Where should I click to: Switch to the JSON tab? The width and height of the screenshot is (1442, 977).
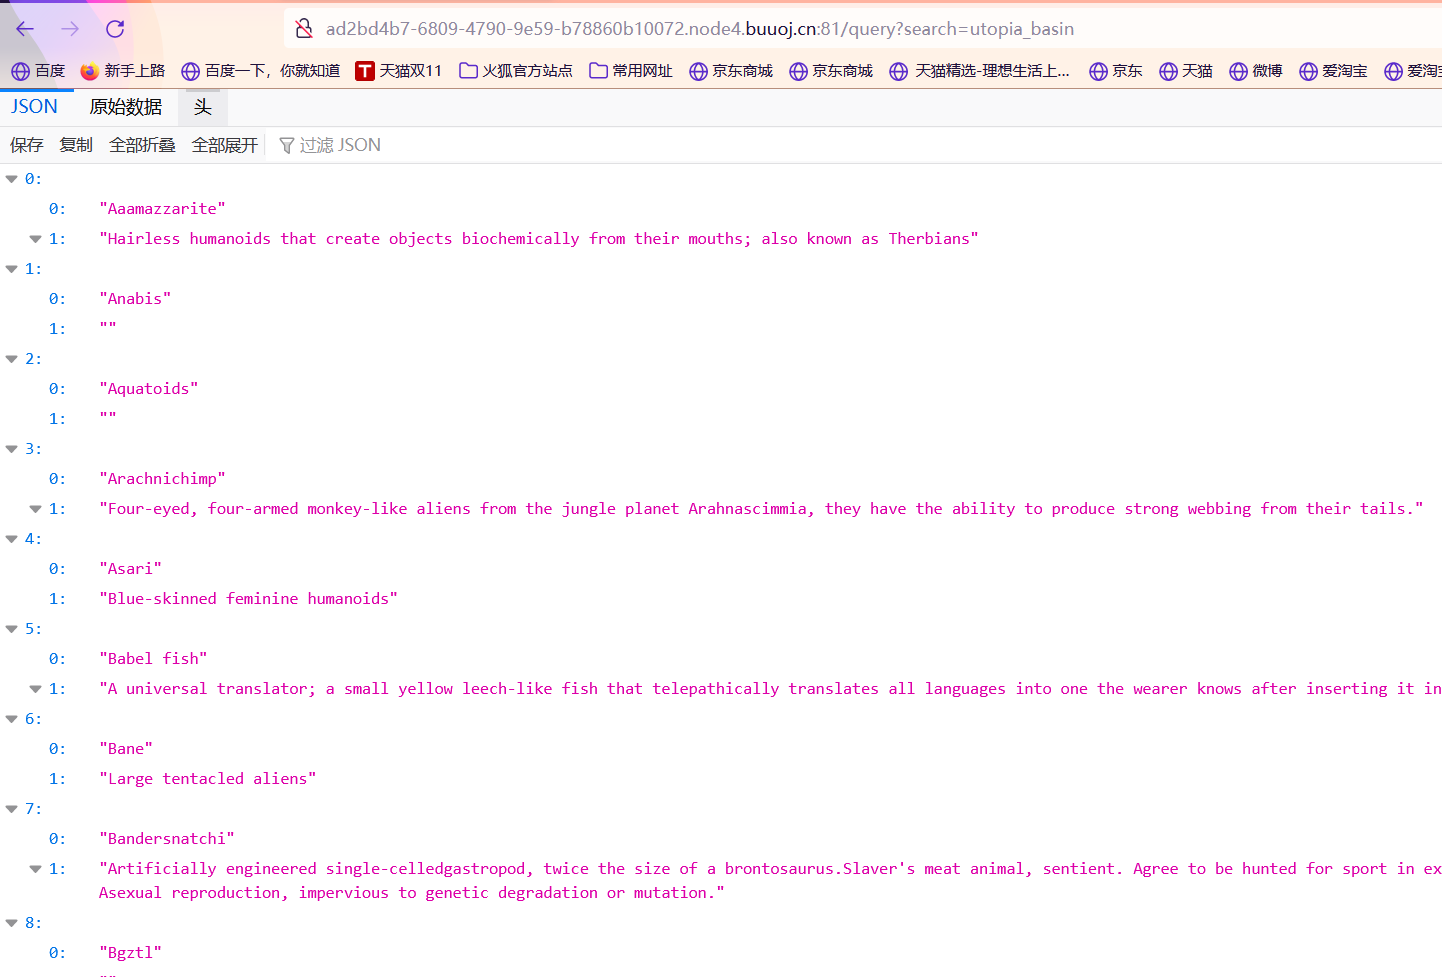[35, 107]
